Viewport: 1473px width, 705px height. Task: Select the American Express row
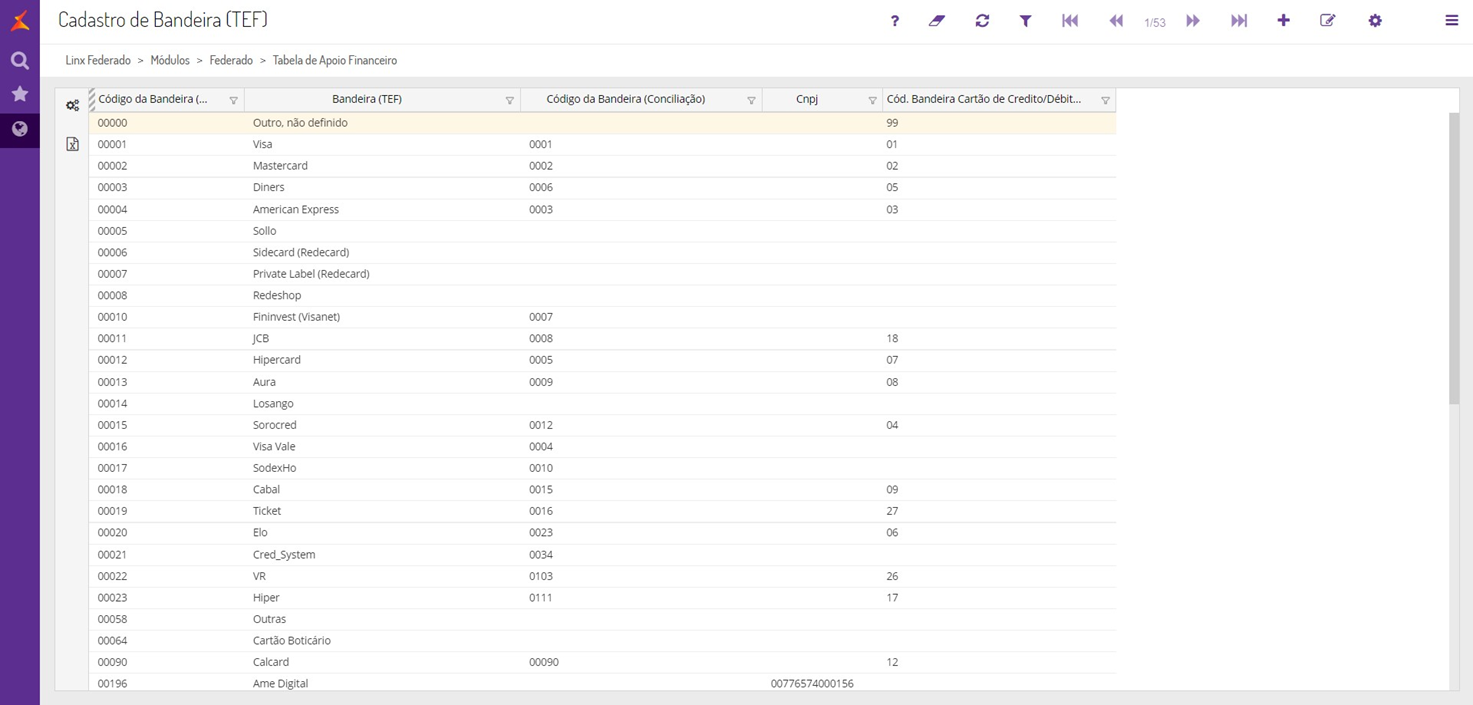[602, 209]
